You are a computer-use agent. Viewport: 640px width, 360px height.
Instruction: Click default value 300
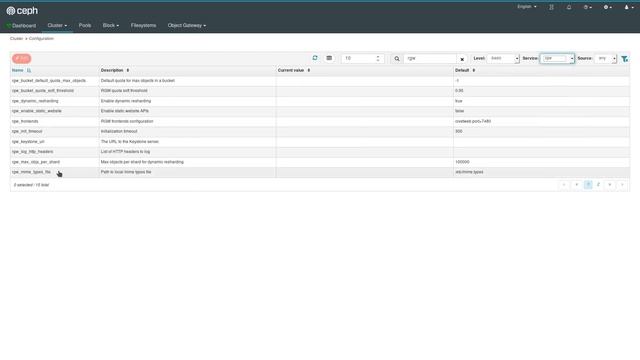click(x=459, y=131)
